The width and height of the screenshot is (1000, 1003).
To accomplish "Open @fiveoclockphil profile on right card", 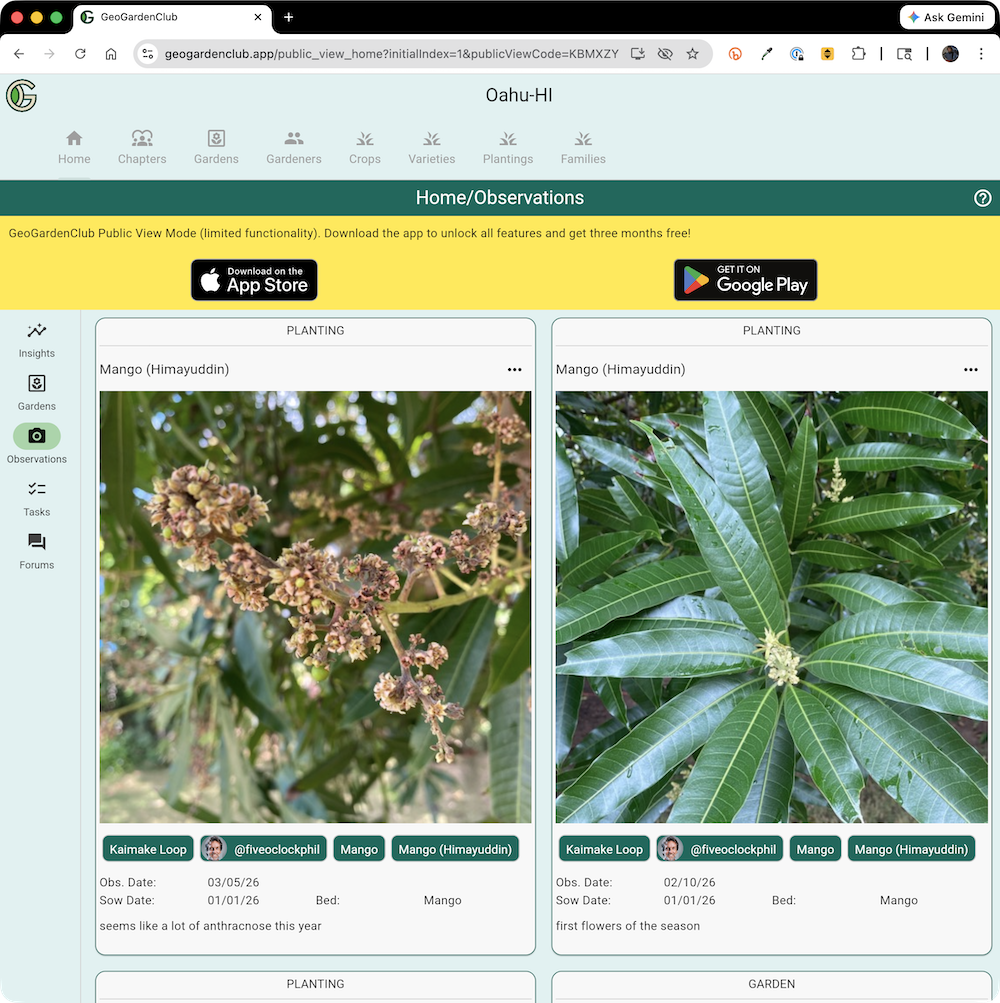I will click(719, 849).
